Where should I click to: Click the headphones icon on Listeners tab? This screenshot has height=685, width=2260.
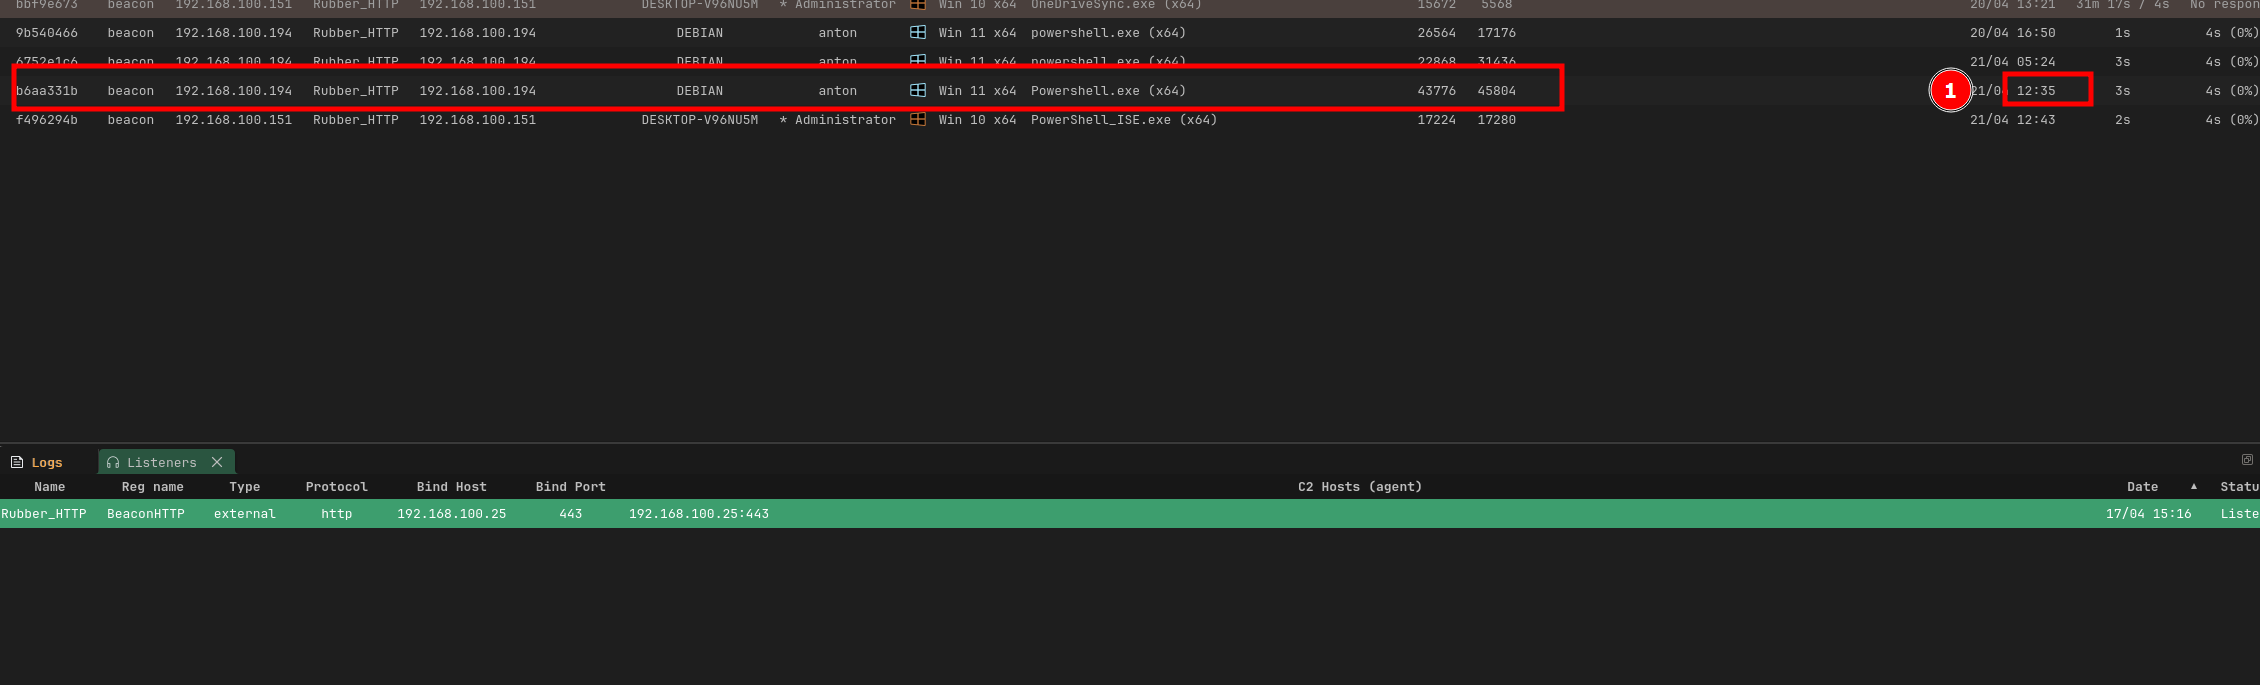point(113,463)
